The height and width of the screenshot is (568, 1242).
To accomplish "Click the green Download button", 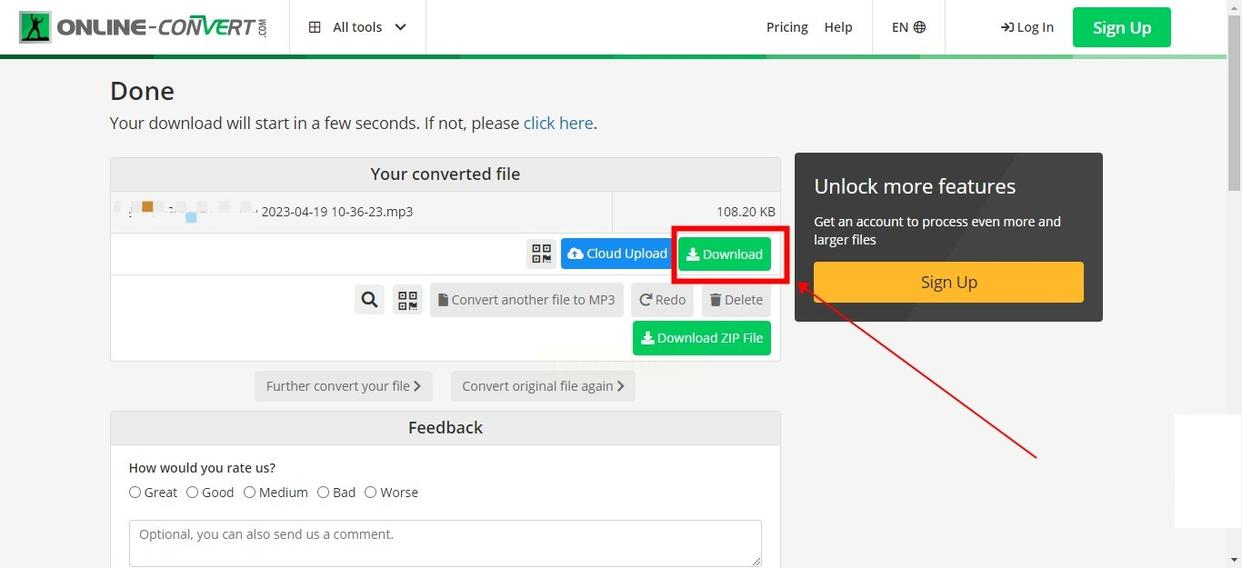I will click(x=725, y=254).
